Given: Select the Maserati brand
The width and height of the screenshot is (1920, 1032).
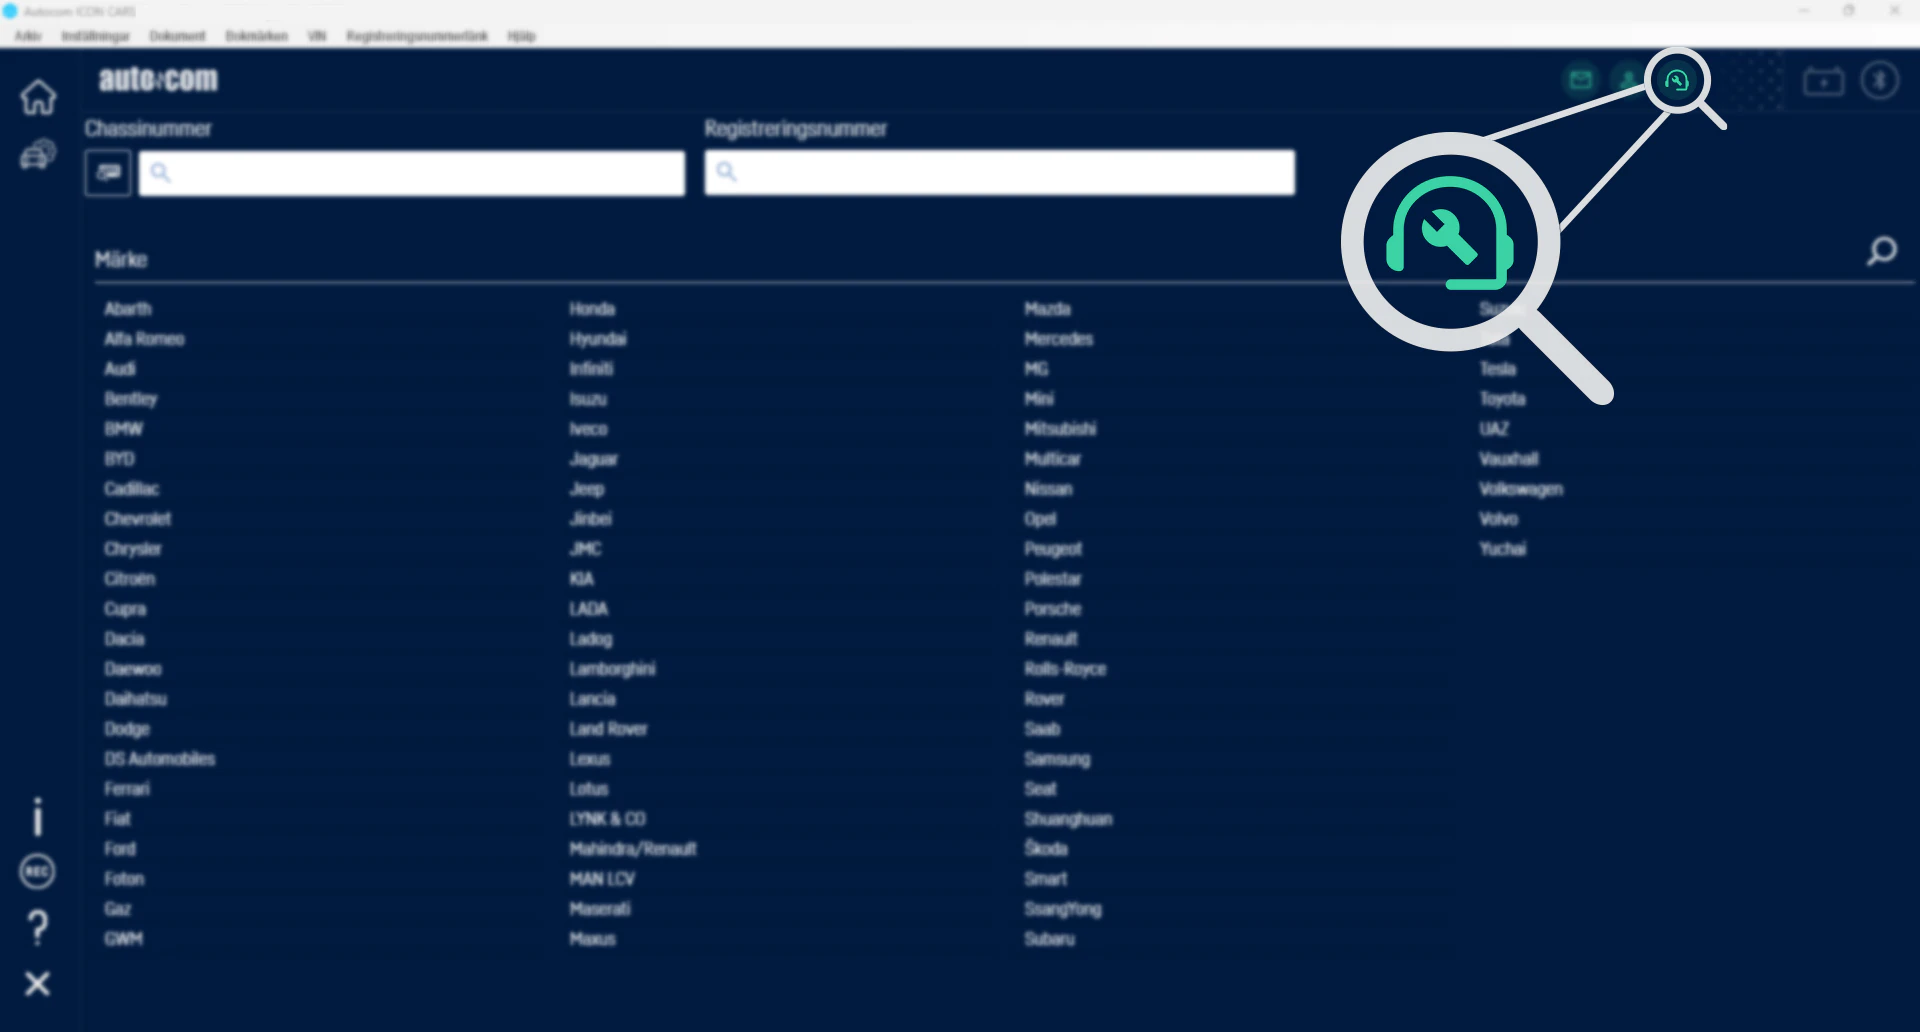Looking at the screenshot, I should click(x=600, y=909).
